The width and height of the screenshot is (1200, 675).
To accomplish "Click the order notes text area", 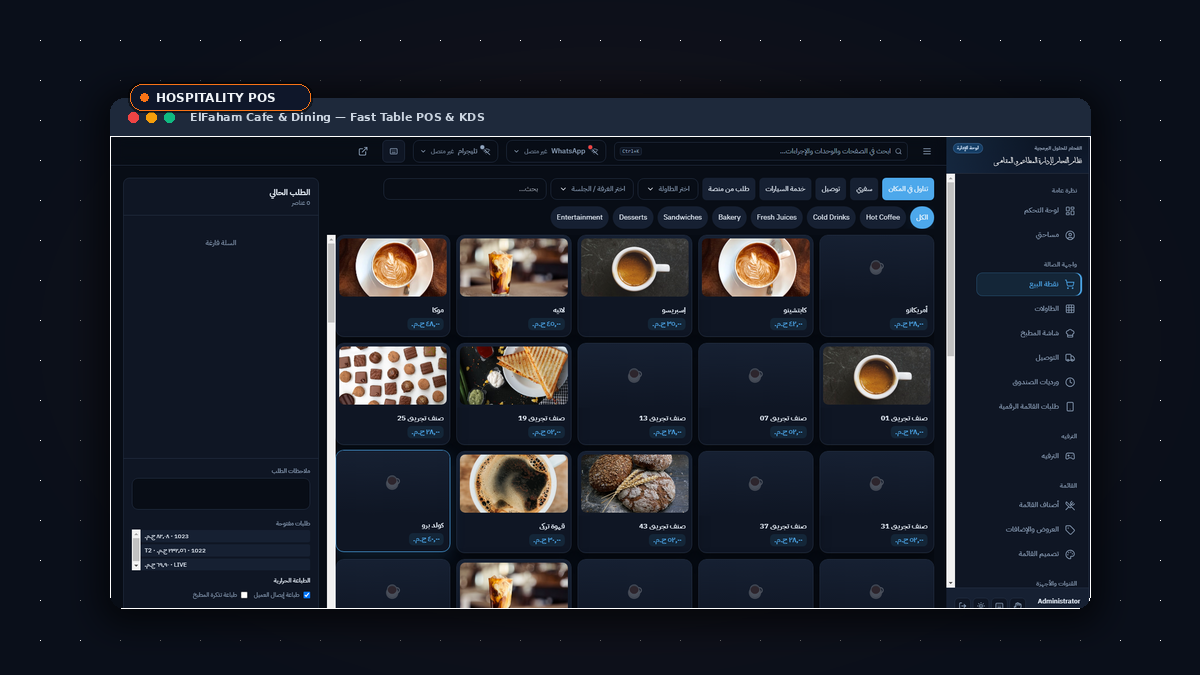I will tap(221, 494).
